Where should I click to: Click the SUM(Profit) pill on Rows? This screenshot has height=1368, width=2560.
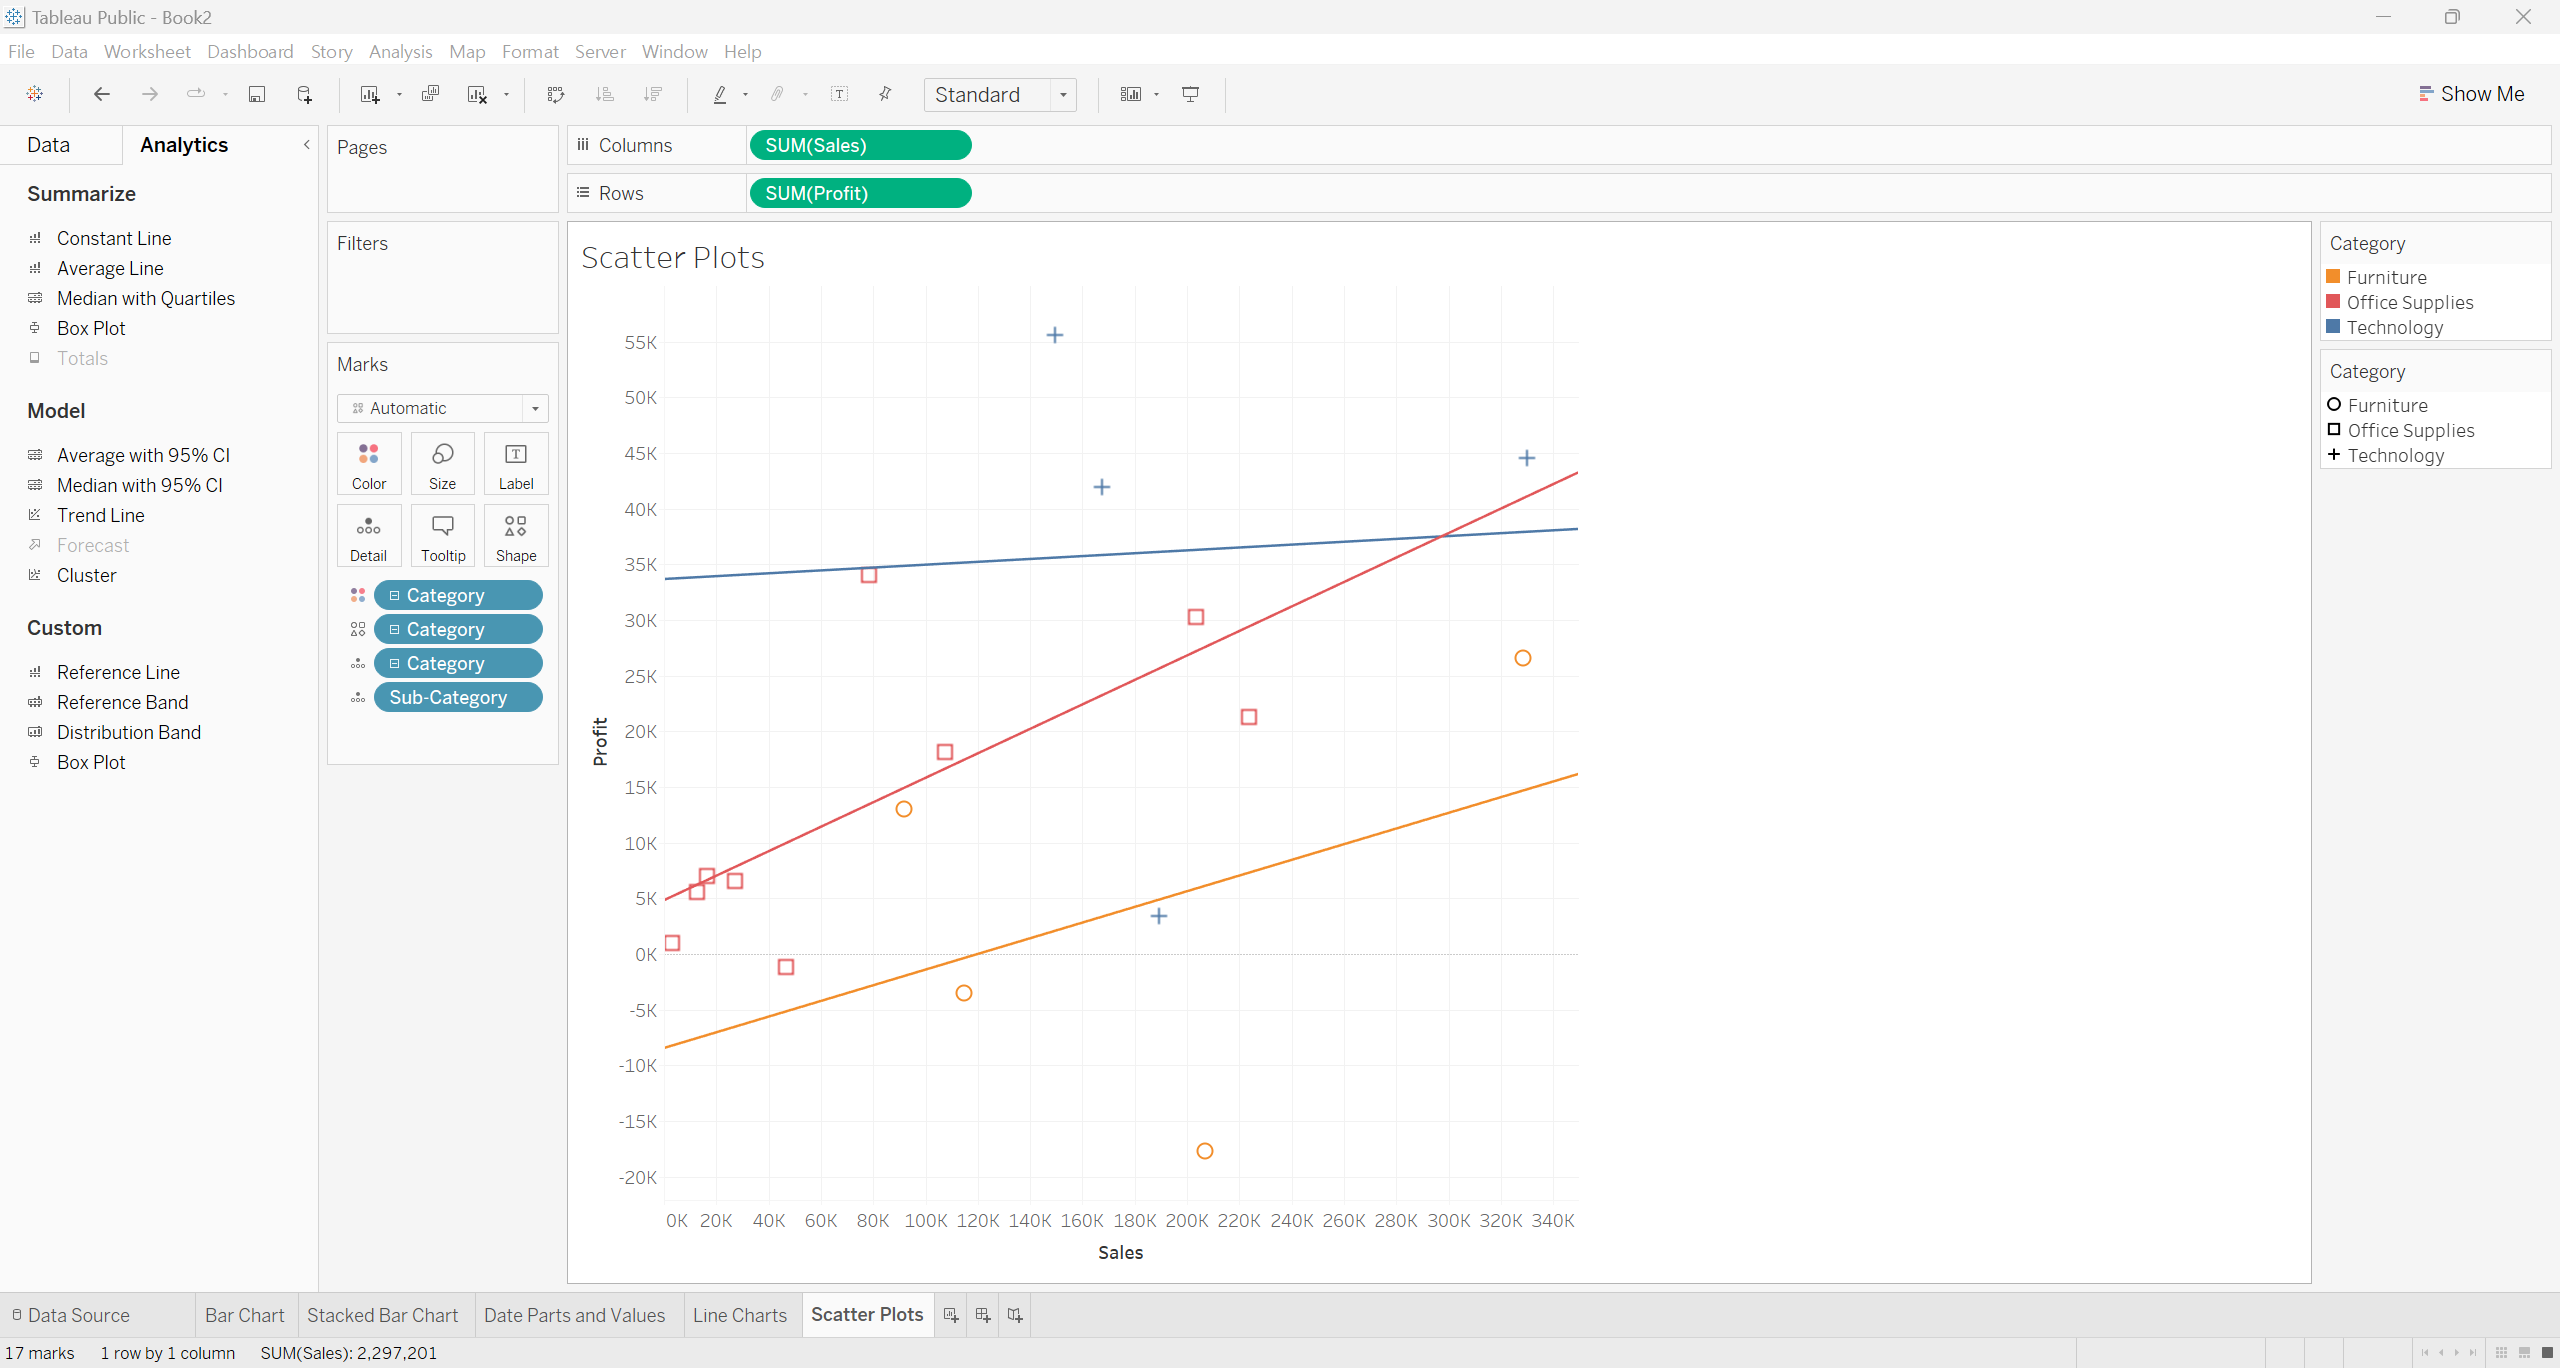[x=859, y=193]
